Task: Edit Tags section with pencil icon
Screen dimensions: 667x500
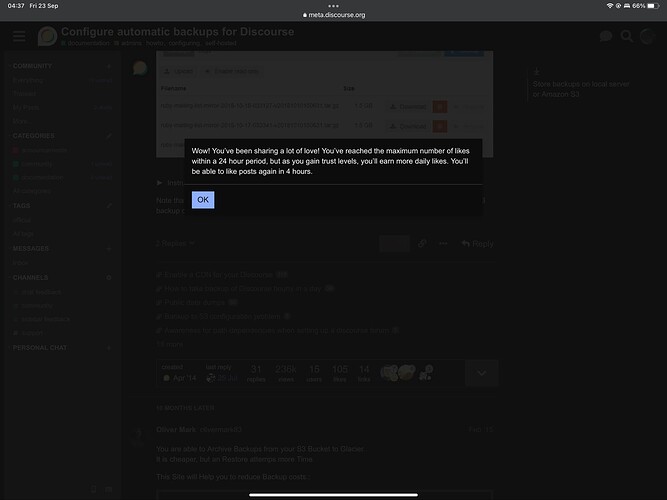Action: [109, 206]
